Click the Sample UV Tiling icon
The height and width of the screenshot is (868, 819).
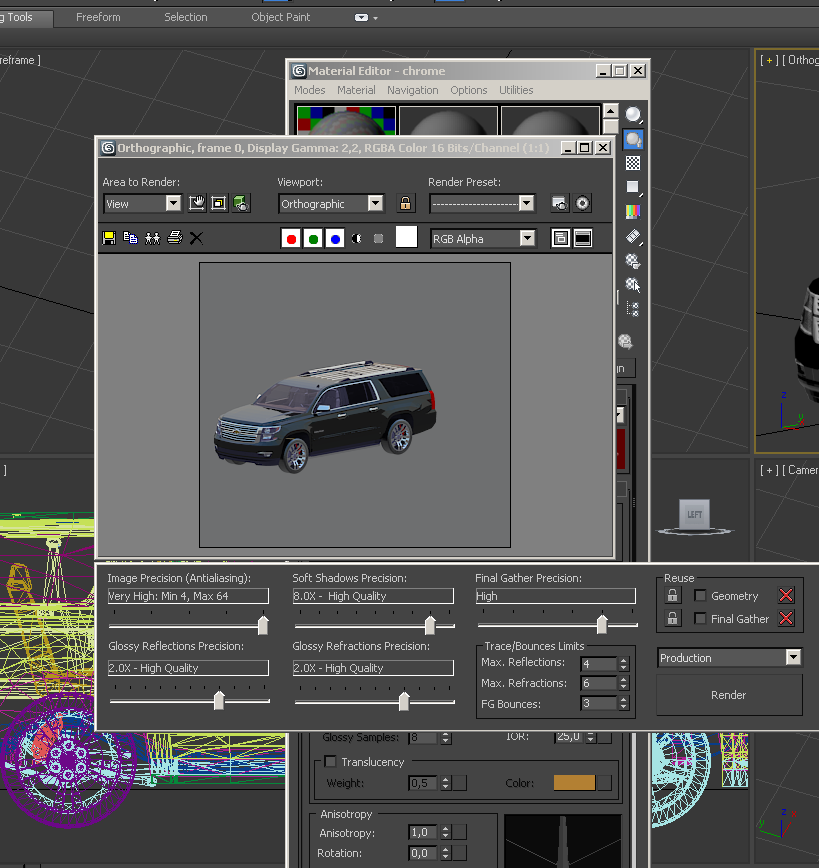coord(633,187)
